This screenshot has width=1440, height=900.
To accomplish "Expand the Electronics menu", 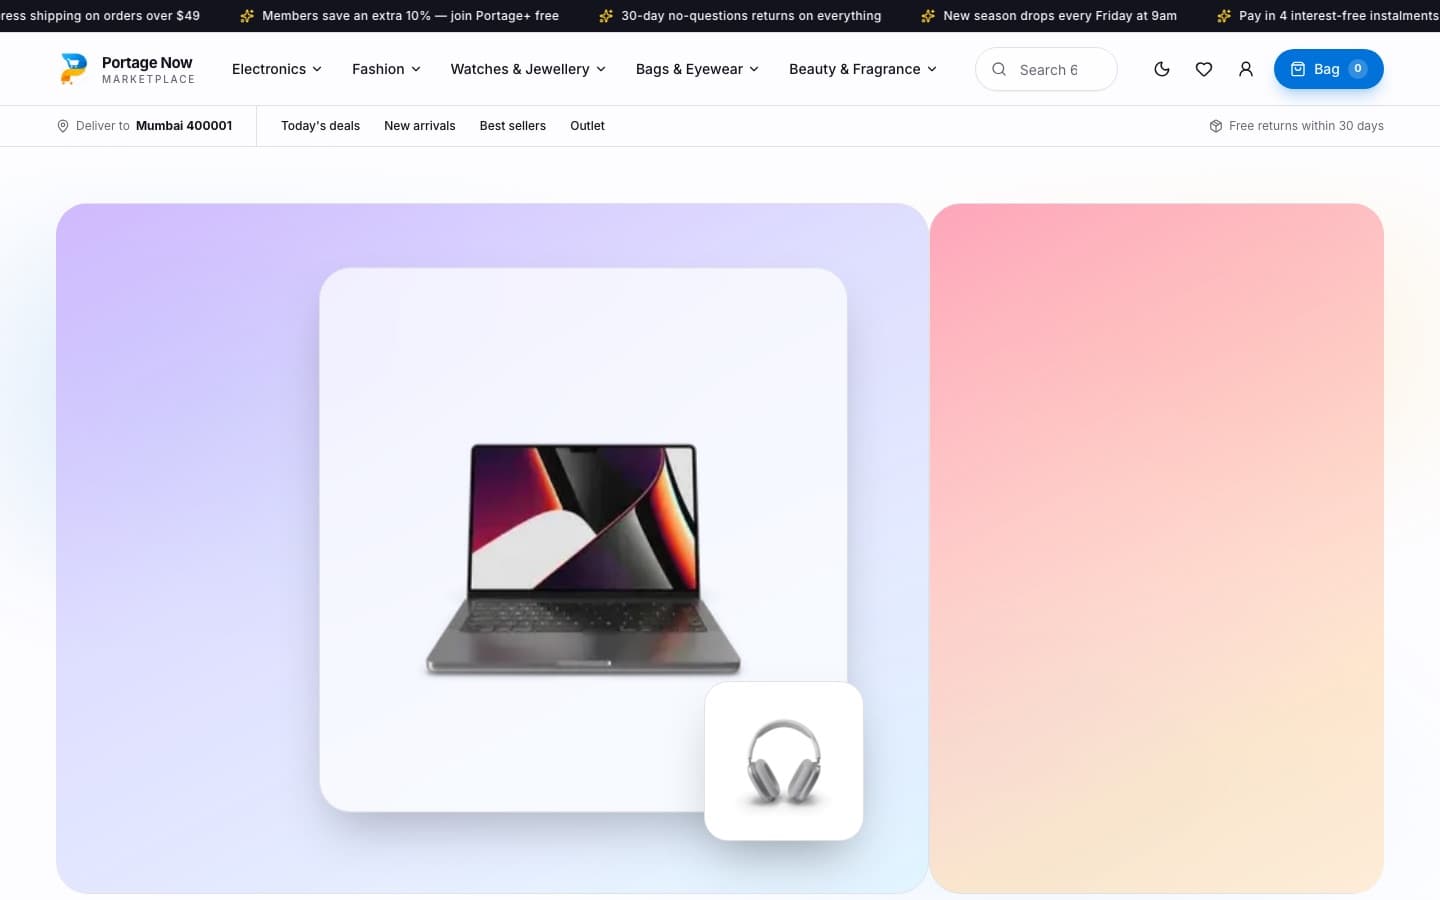I will point(277,69).
